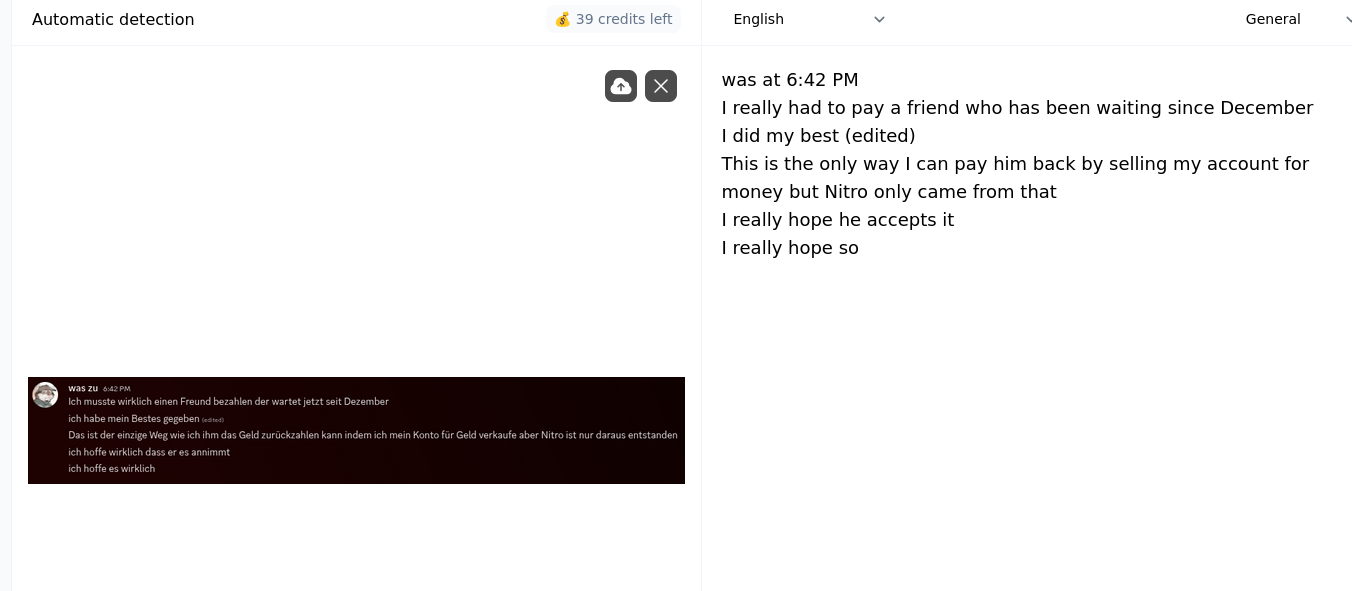Click the "Automatic detection" source language label
Image resolution: width=1352 pixels, height=591 pixels.
(113, 19)
